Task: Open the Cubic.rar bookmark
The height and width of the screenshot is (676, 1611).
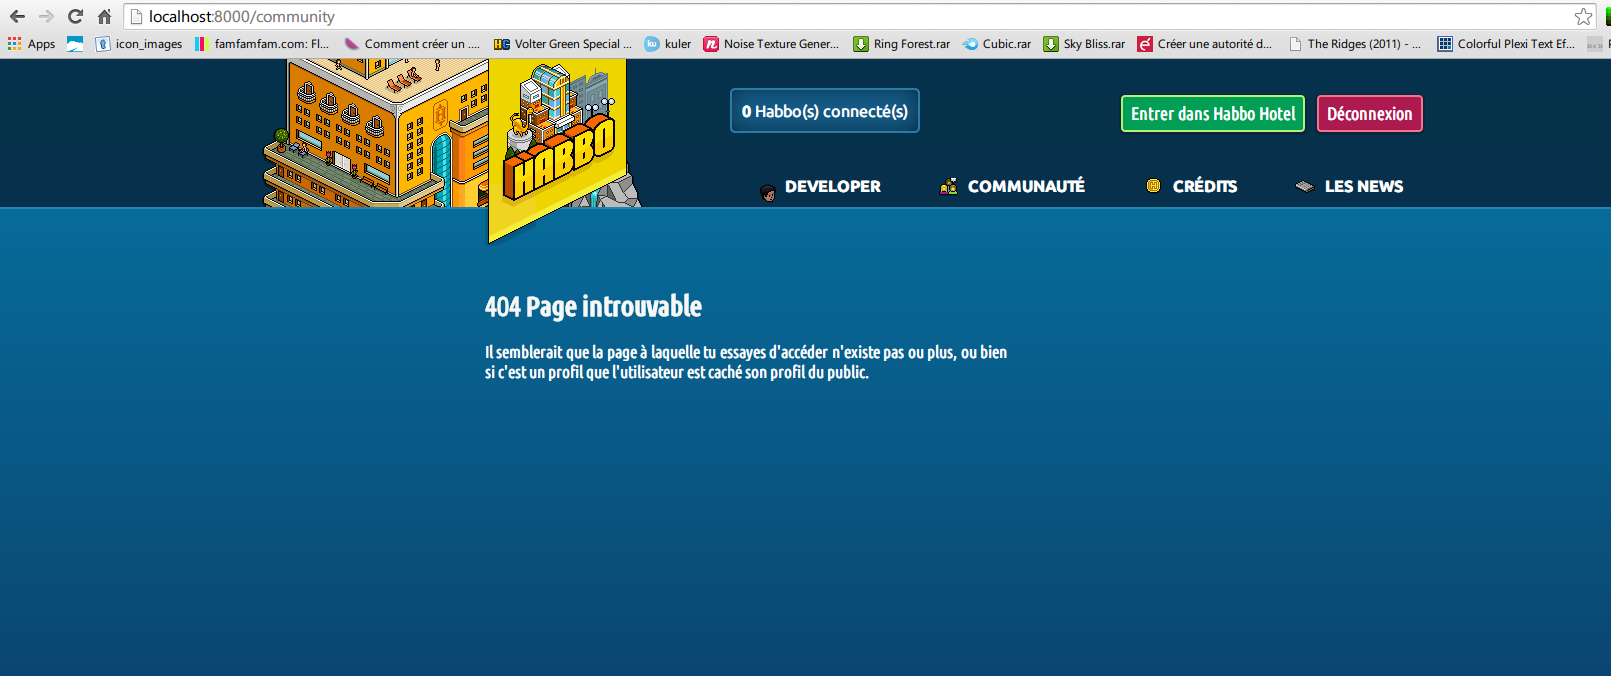Action: click(997, 44)
